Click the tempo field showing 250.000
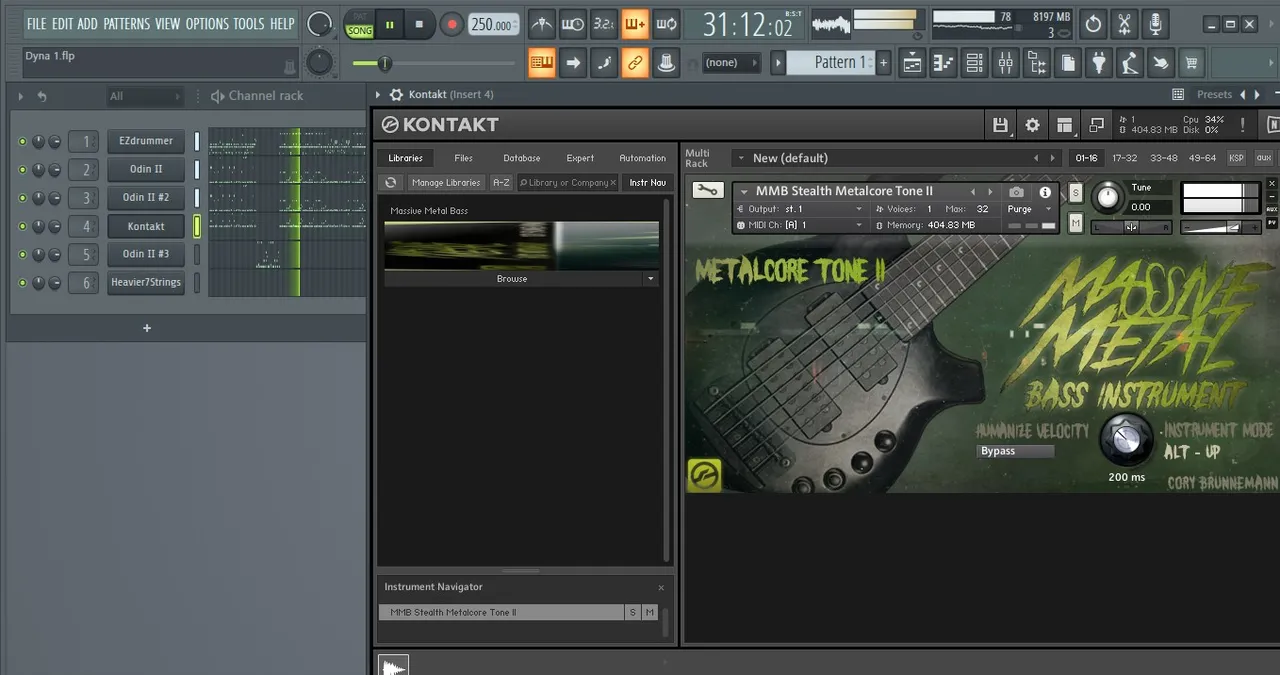The width and height of the screenshot is (1280, 675). (493, 25)
